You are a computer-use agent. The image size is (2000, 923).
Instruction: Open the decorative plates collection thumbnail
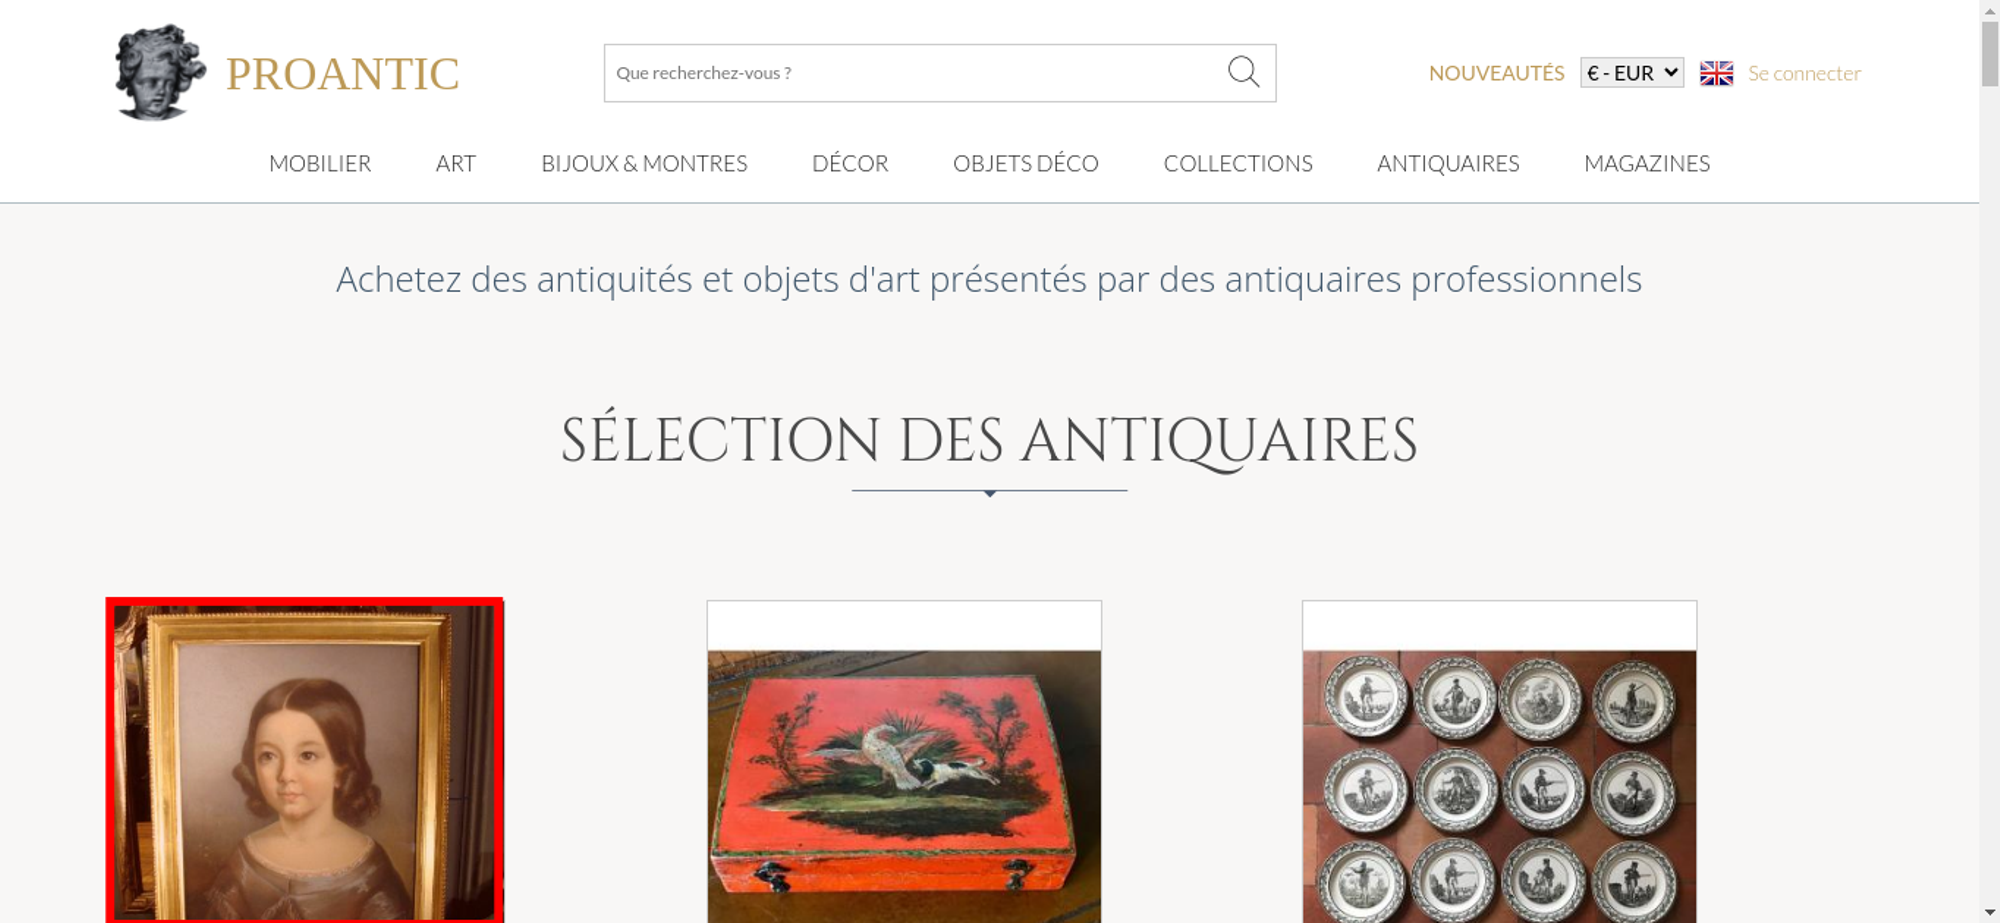tap(1499, 786)
